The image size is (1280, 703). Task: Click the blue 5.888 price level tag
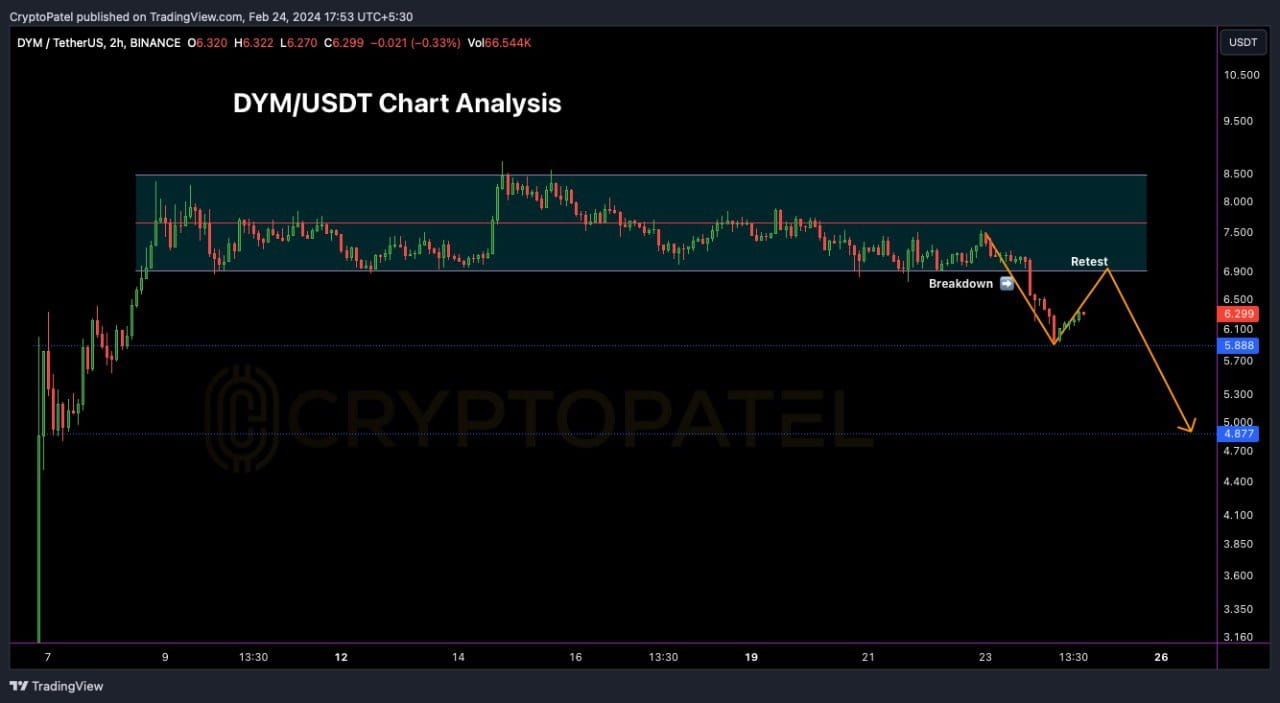pos(1238,345)
